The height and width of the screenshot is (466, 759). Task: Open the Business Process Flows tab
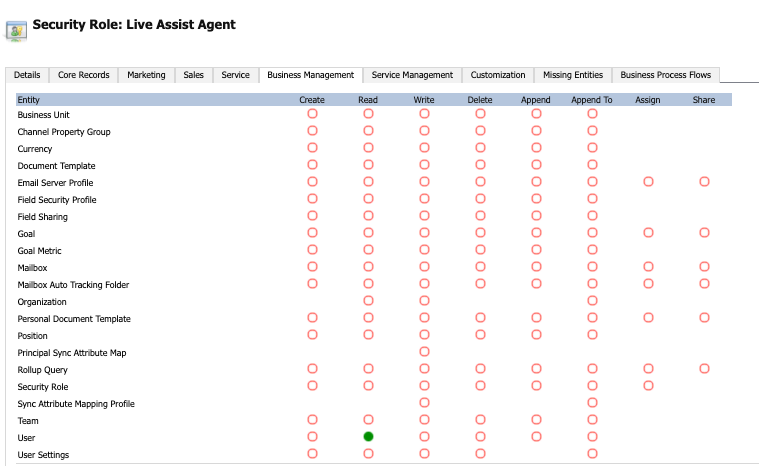tap(666, 75)
